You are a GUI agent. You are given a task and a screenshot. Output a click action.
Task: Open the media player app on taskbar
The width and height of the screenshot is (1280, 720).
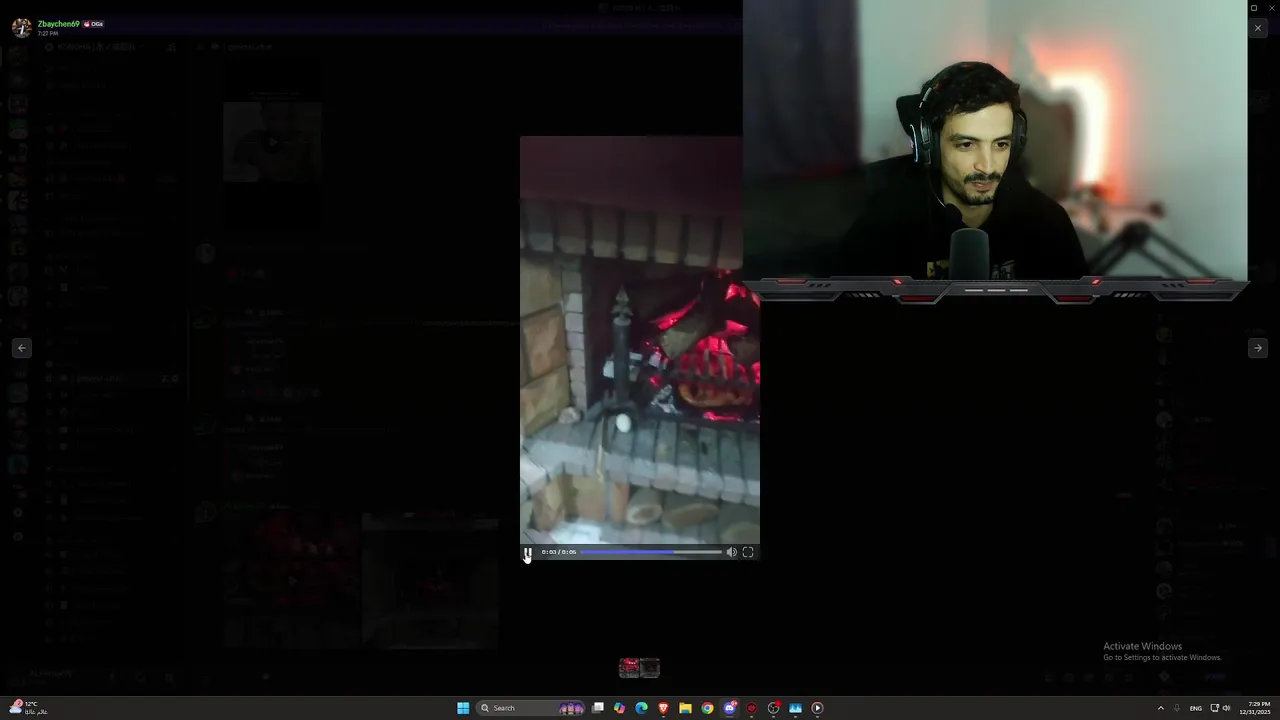[x=817, y=708]
